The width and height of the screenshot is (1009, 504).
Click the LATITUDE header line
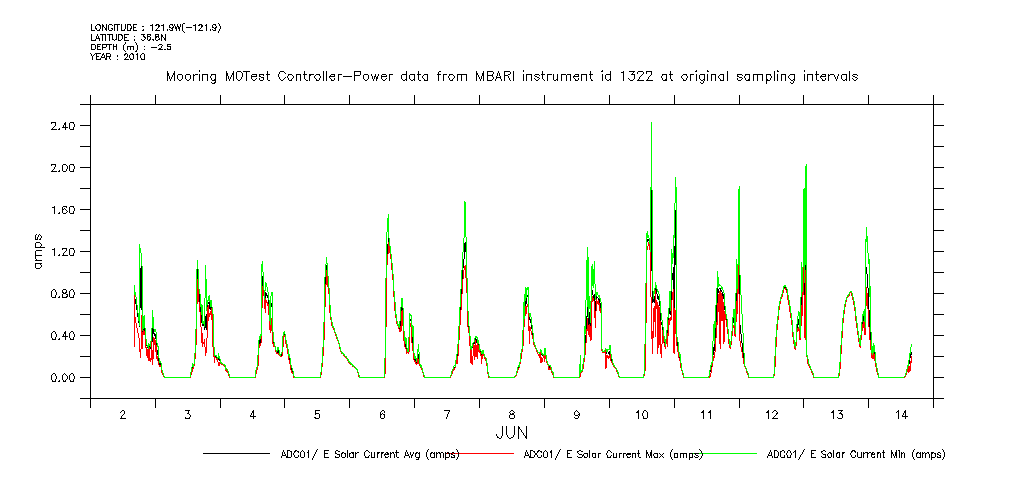[127, 37]
